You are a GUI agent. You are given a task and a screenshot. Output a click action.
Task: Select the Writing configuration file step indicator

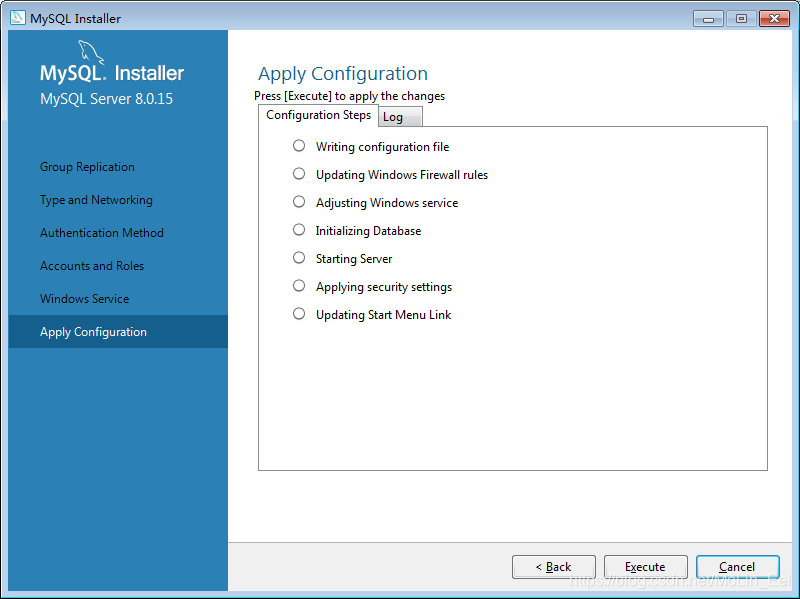pyautogui.click(x=299, y=146)
